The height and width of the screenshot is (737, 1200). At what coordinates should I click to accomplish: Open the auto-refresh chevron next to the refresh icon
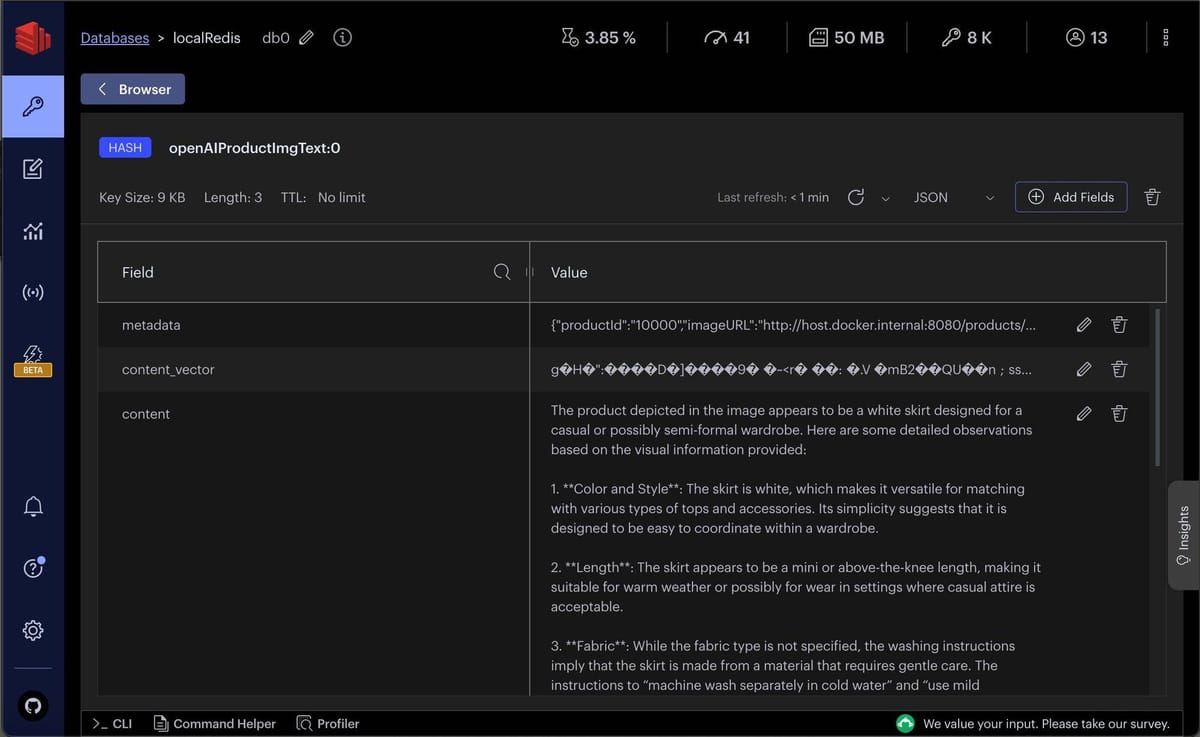click(x=883, y=197)
